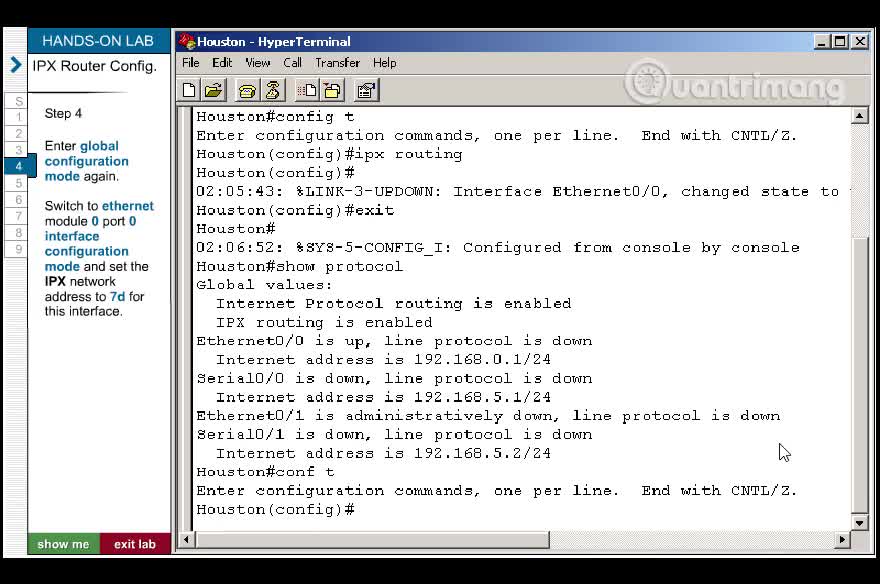Open the File menu
Image resolution: width=880 pixels, height=584 pixels.
click(x=191, y=63)
